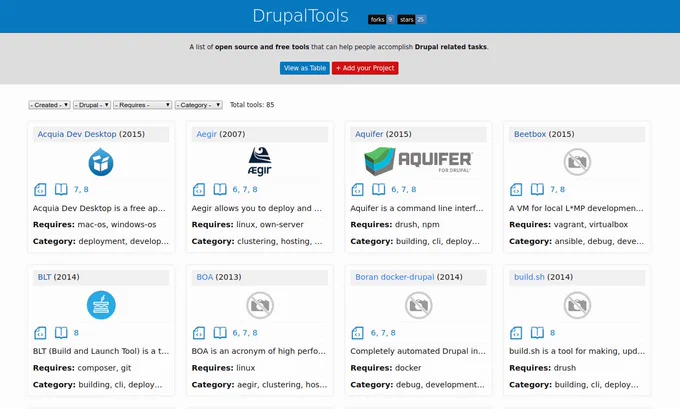Click "Requires: composer, git" text
The image size is (680, 409).
click(x=82, y=368)
